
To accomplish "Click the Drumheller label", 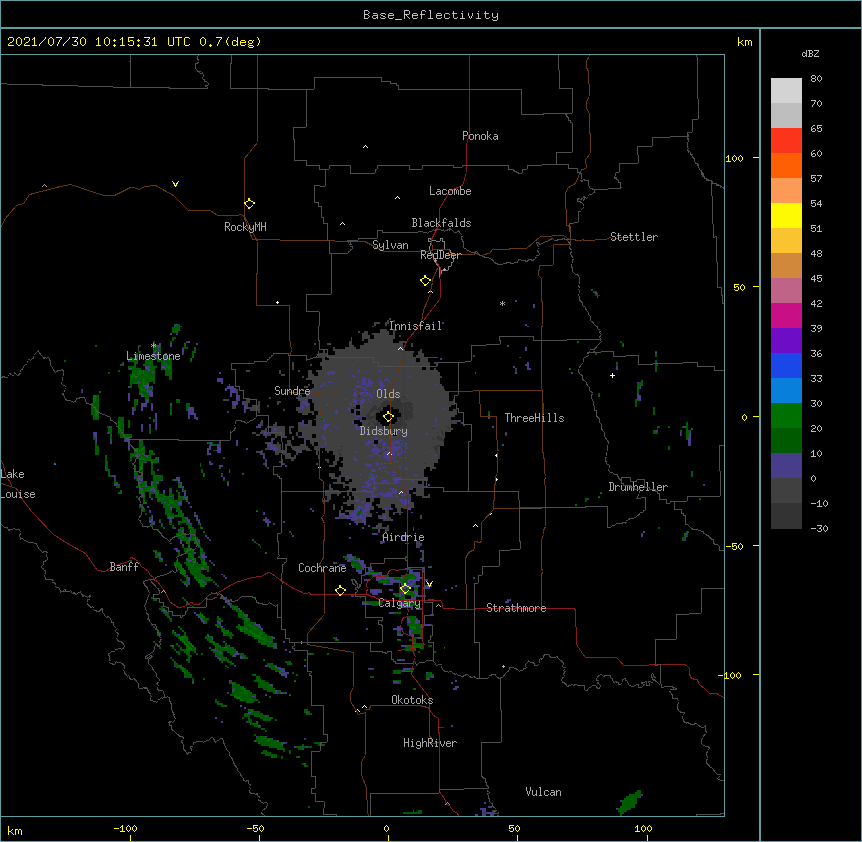I will tap(638, 487).
